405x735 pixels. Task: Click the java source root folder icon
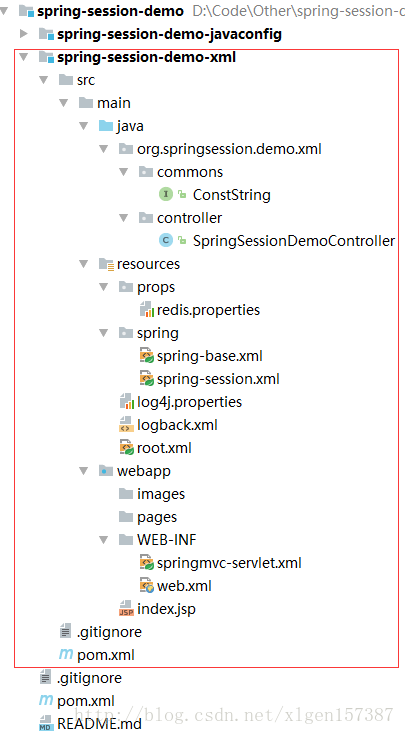click(106, 126)
